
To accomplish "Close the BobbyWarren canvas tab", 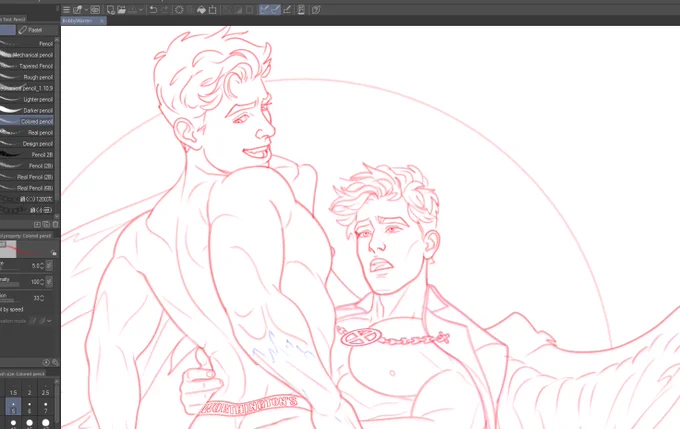I will (x=102, y=21).
